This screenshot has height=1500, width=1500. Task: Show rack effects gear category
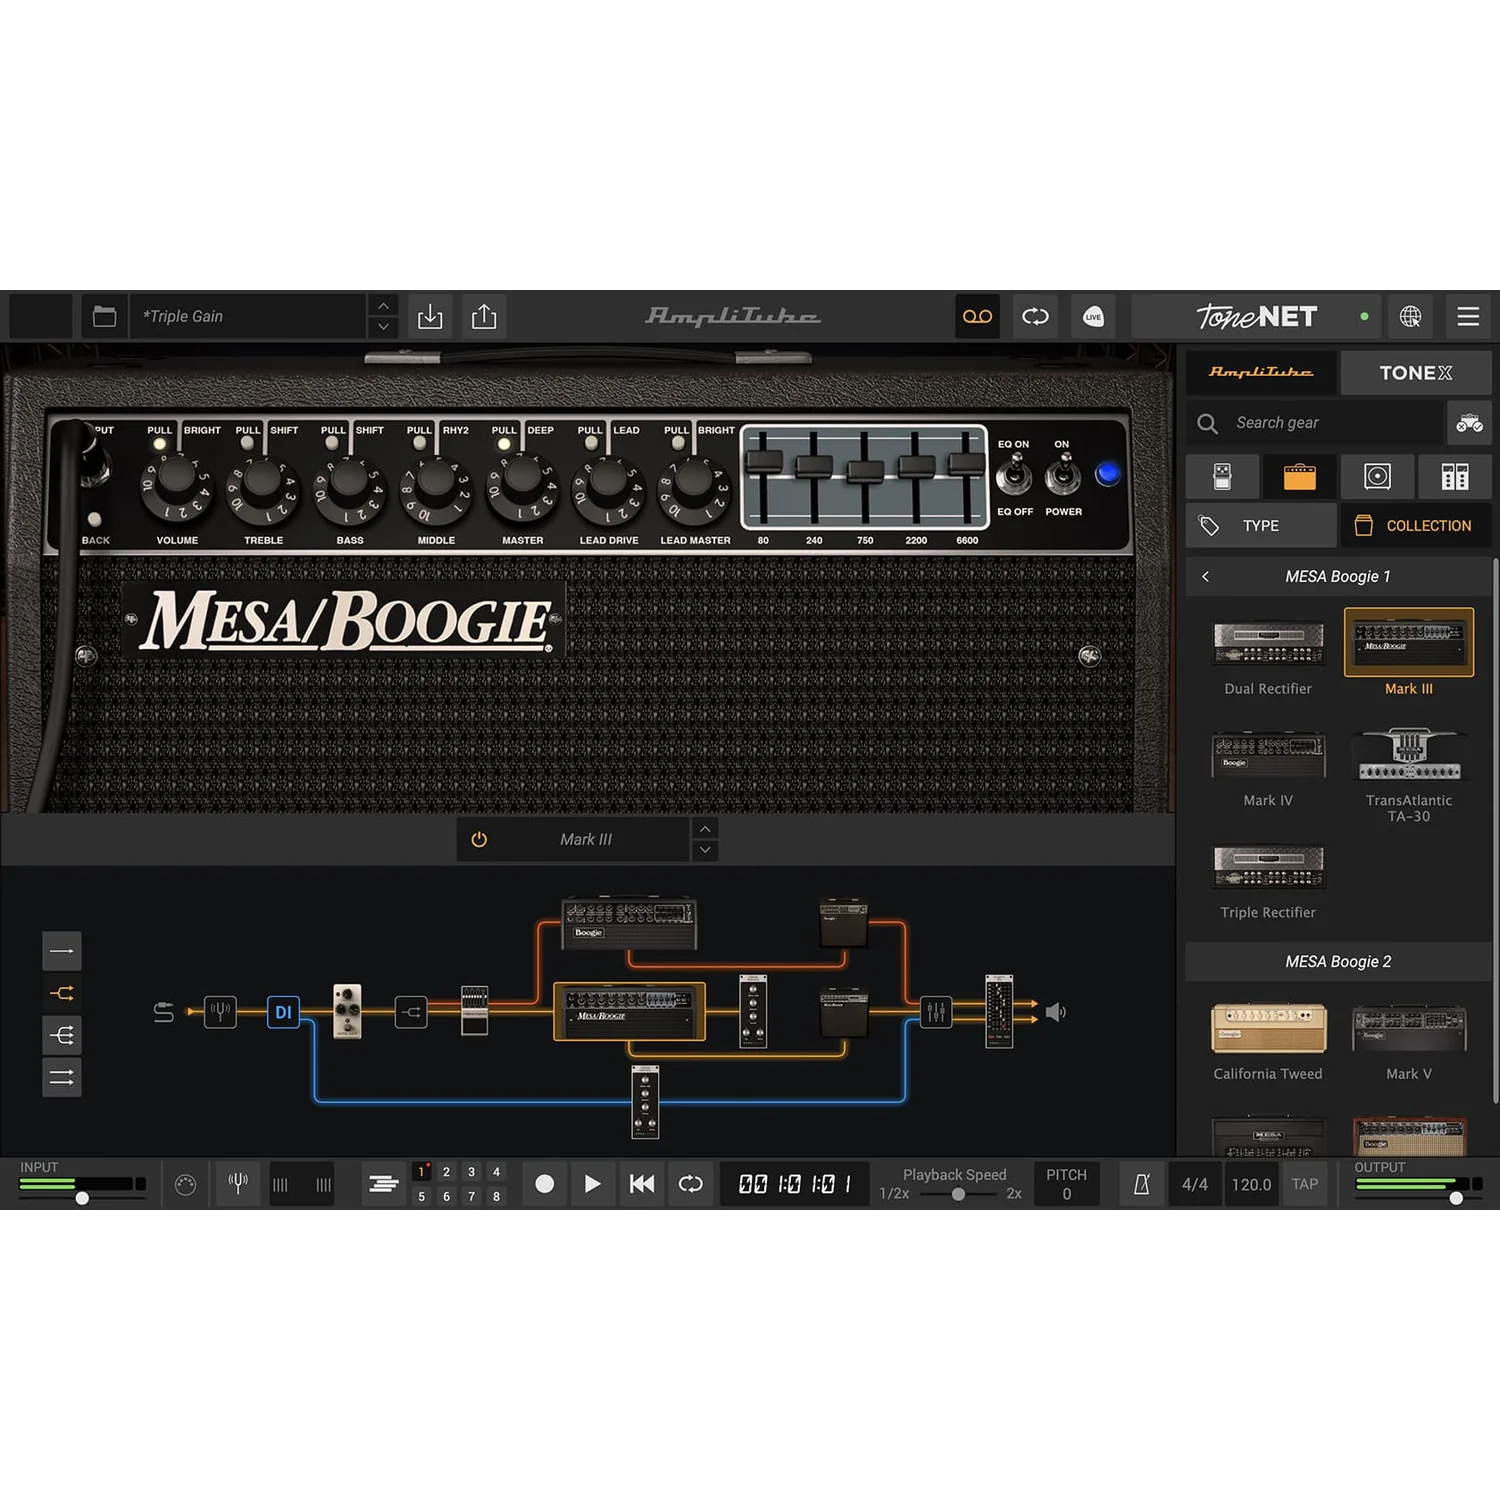point(1455,477)
